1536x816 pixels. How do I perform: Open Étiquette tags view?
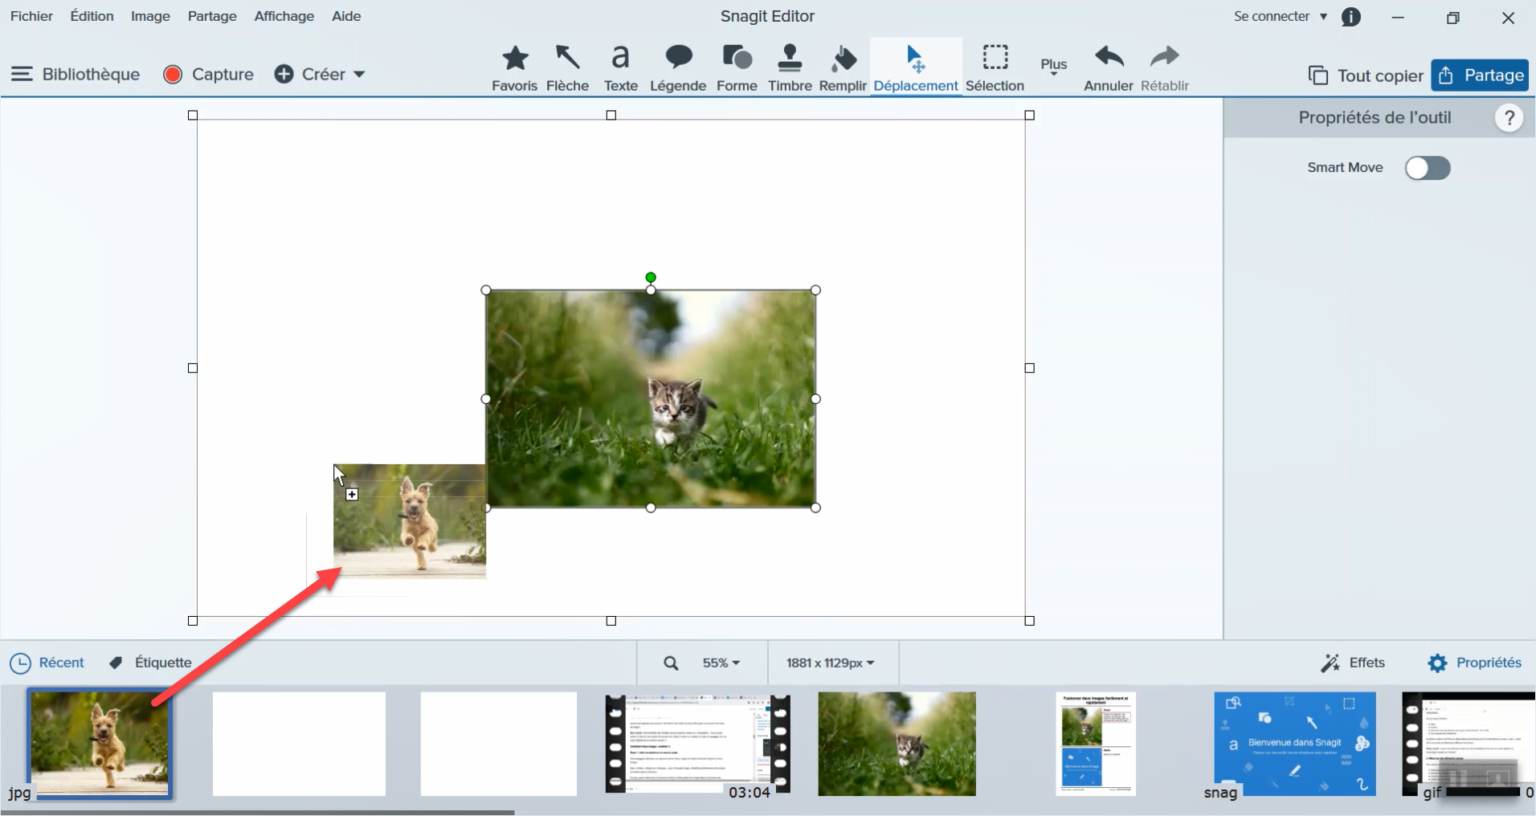pos(150,663)
